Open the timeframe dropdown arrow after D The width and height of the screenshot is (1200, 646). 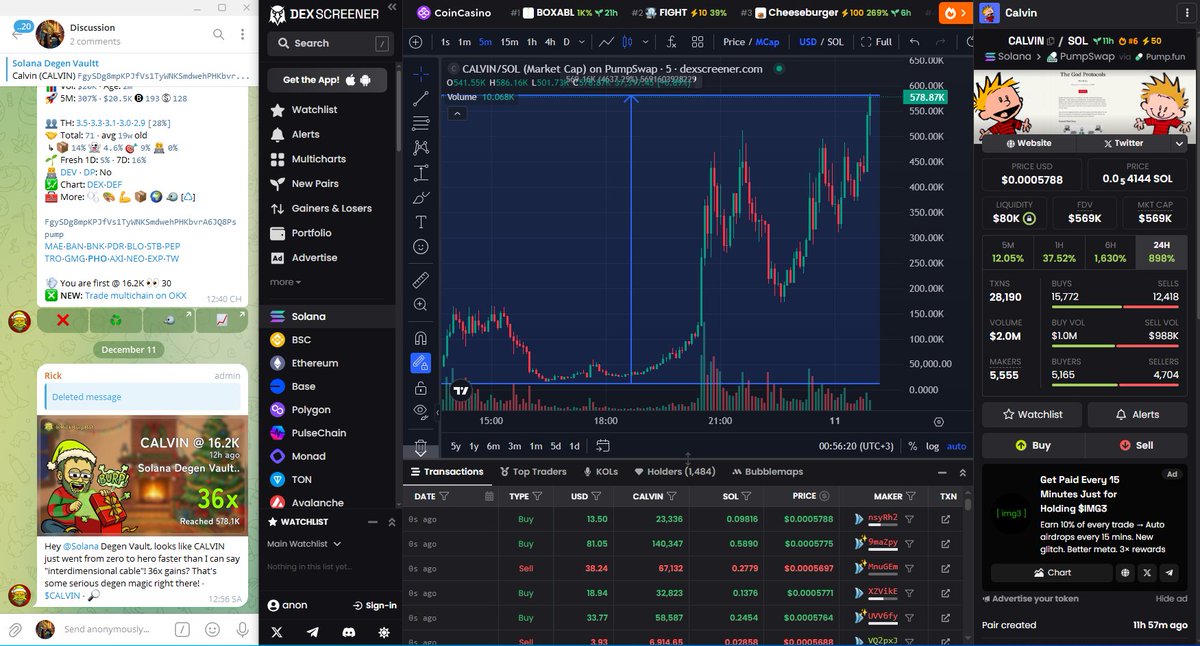coord(582,42)
